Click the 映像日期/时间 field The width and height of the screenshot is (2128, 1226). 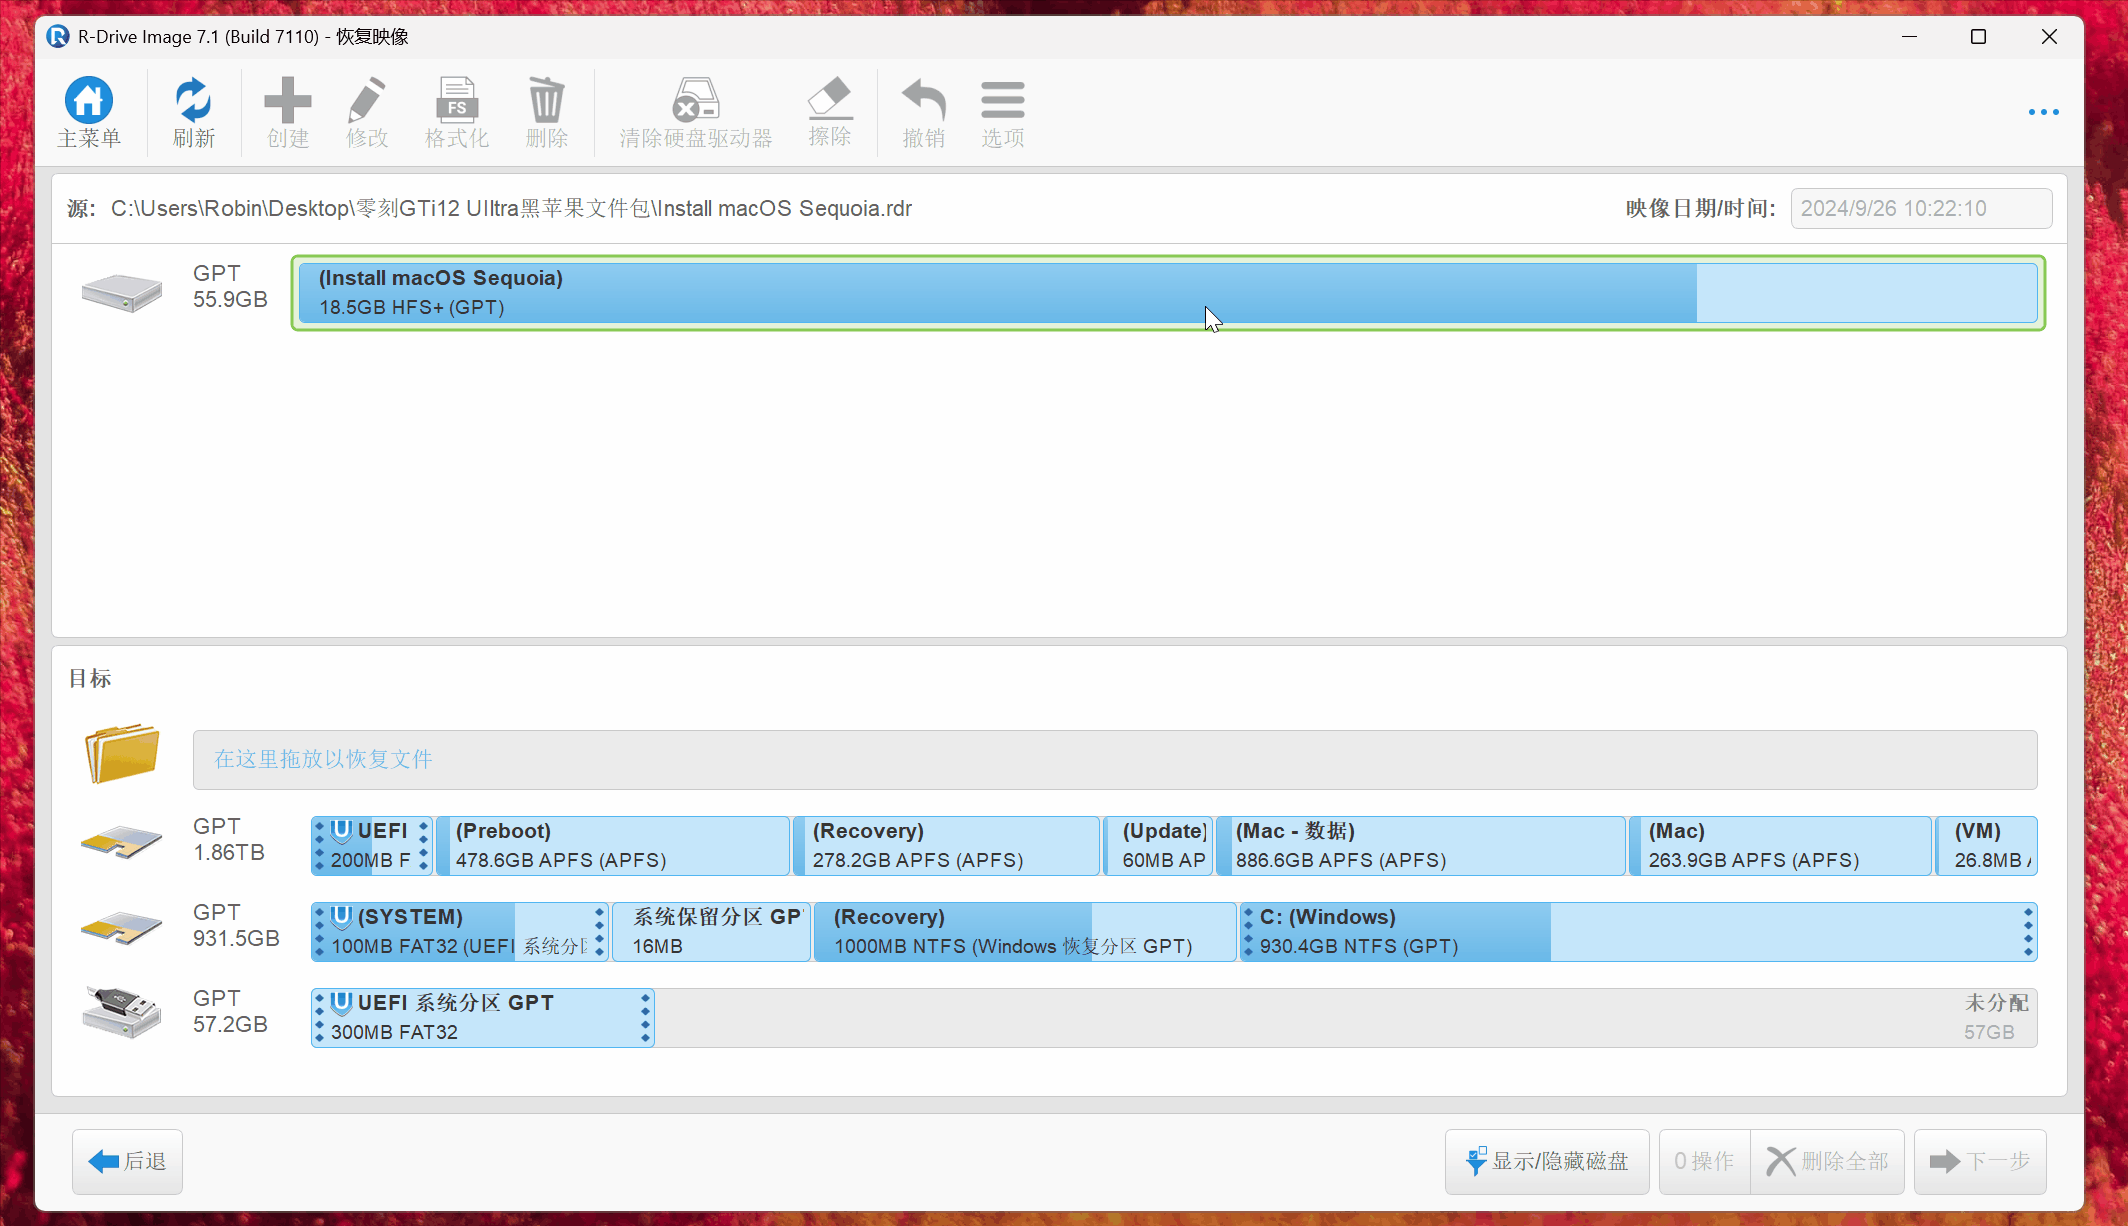(1921, 209)
